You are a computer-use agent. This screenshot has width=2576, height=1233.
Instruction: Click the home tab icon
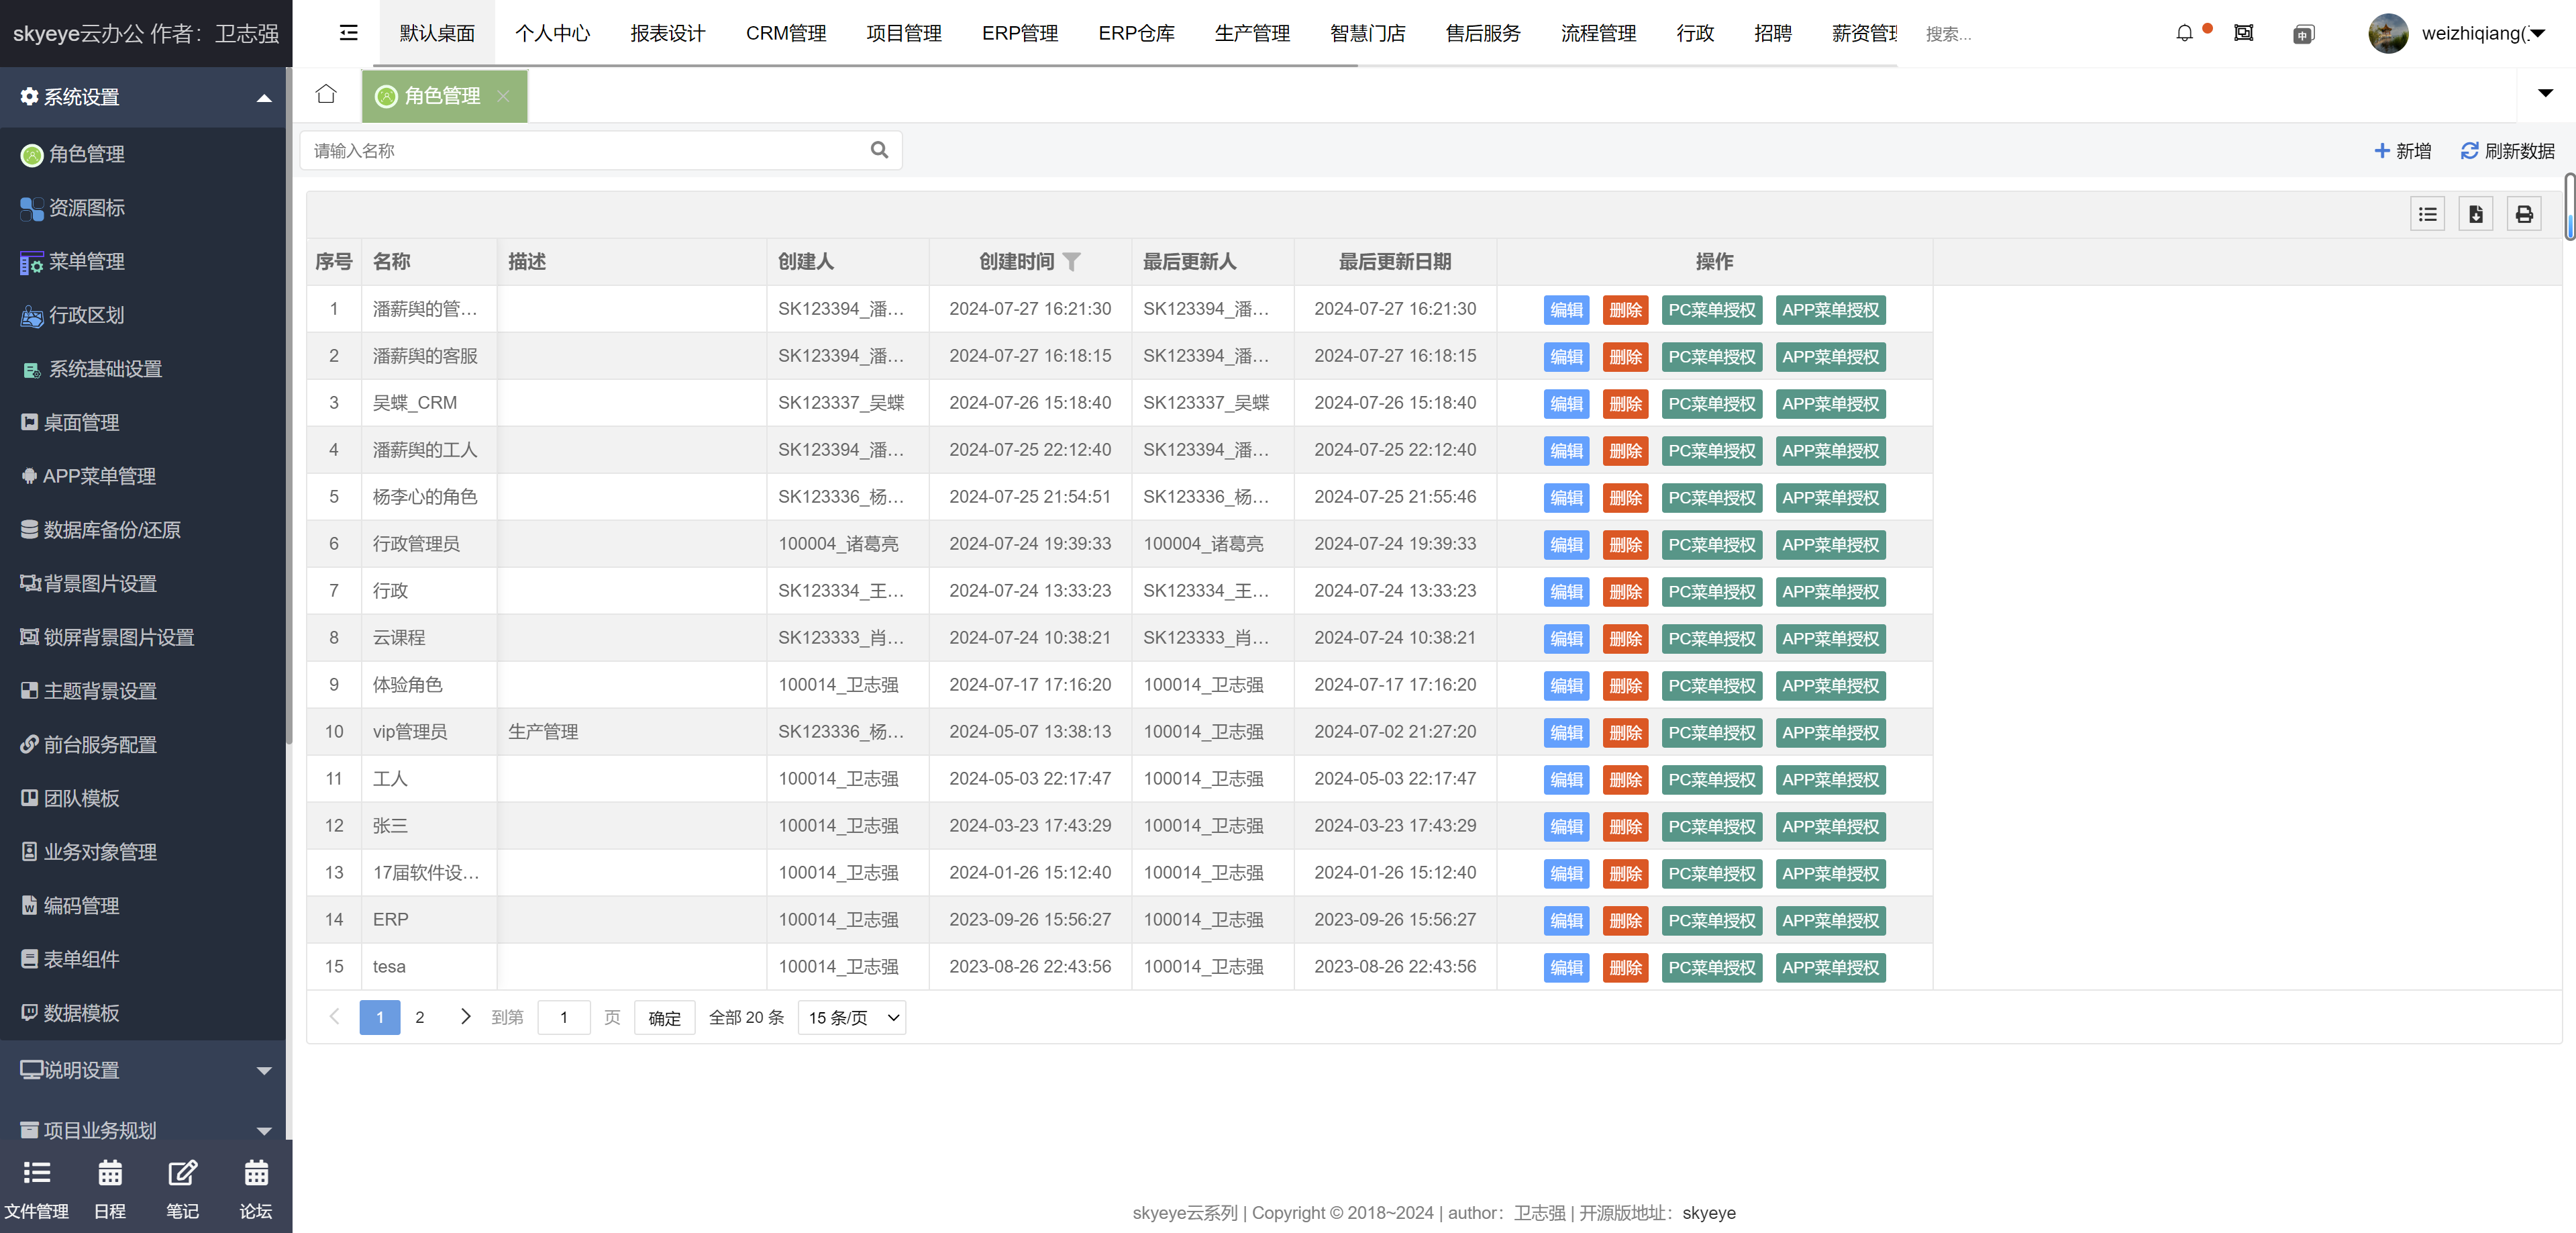(x=326, y=94)
